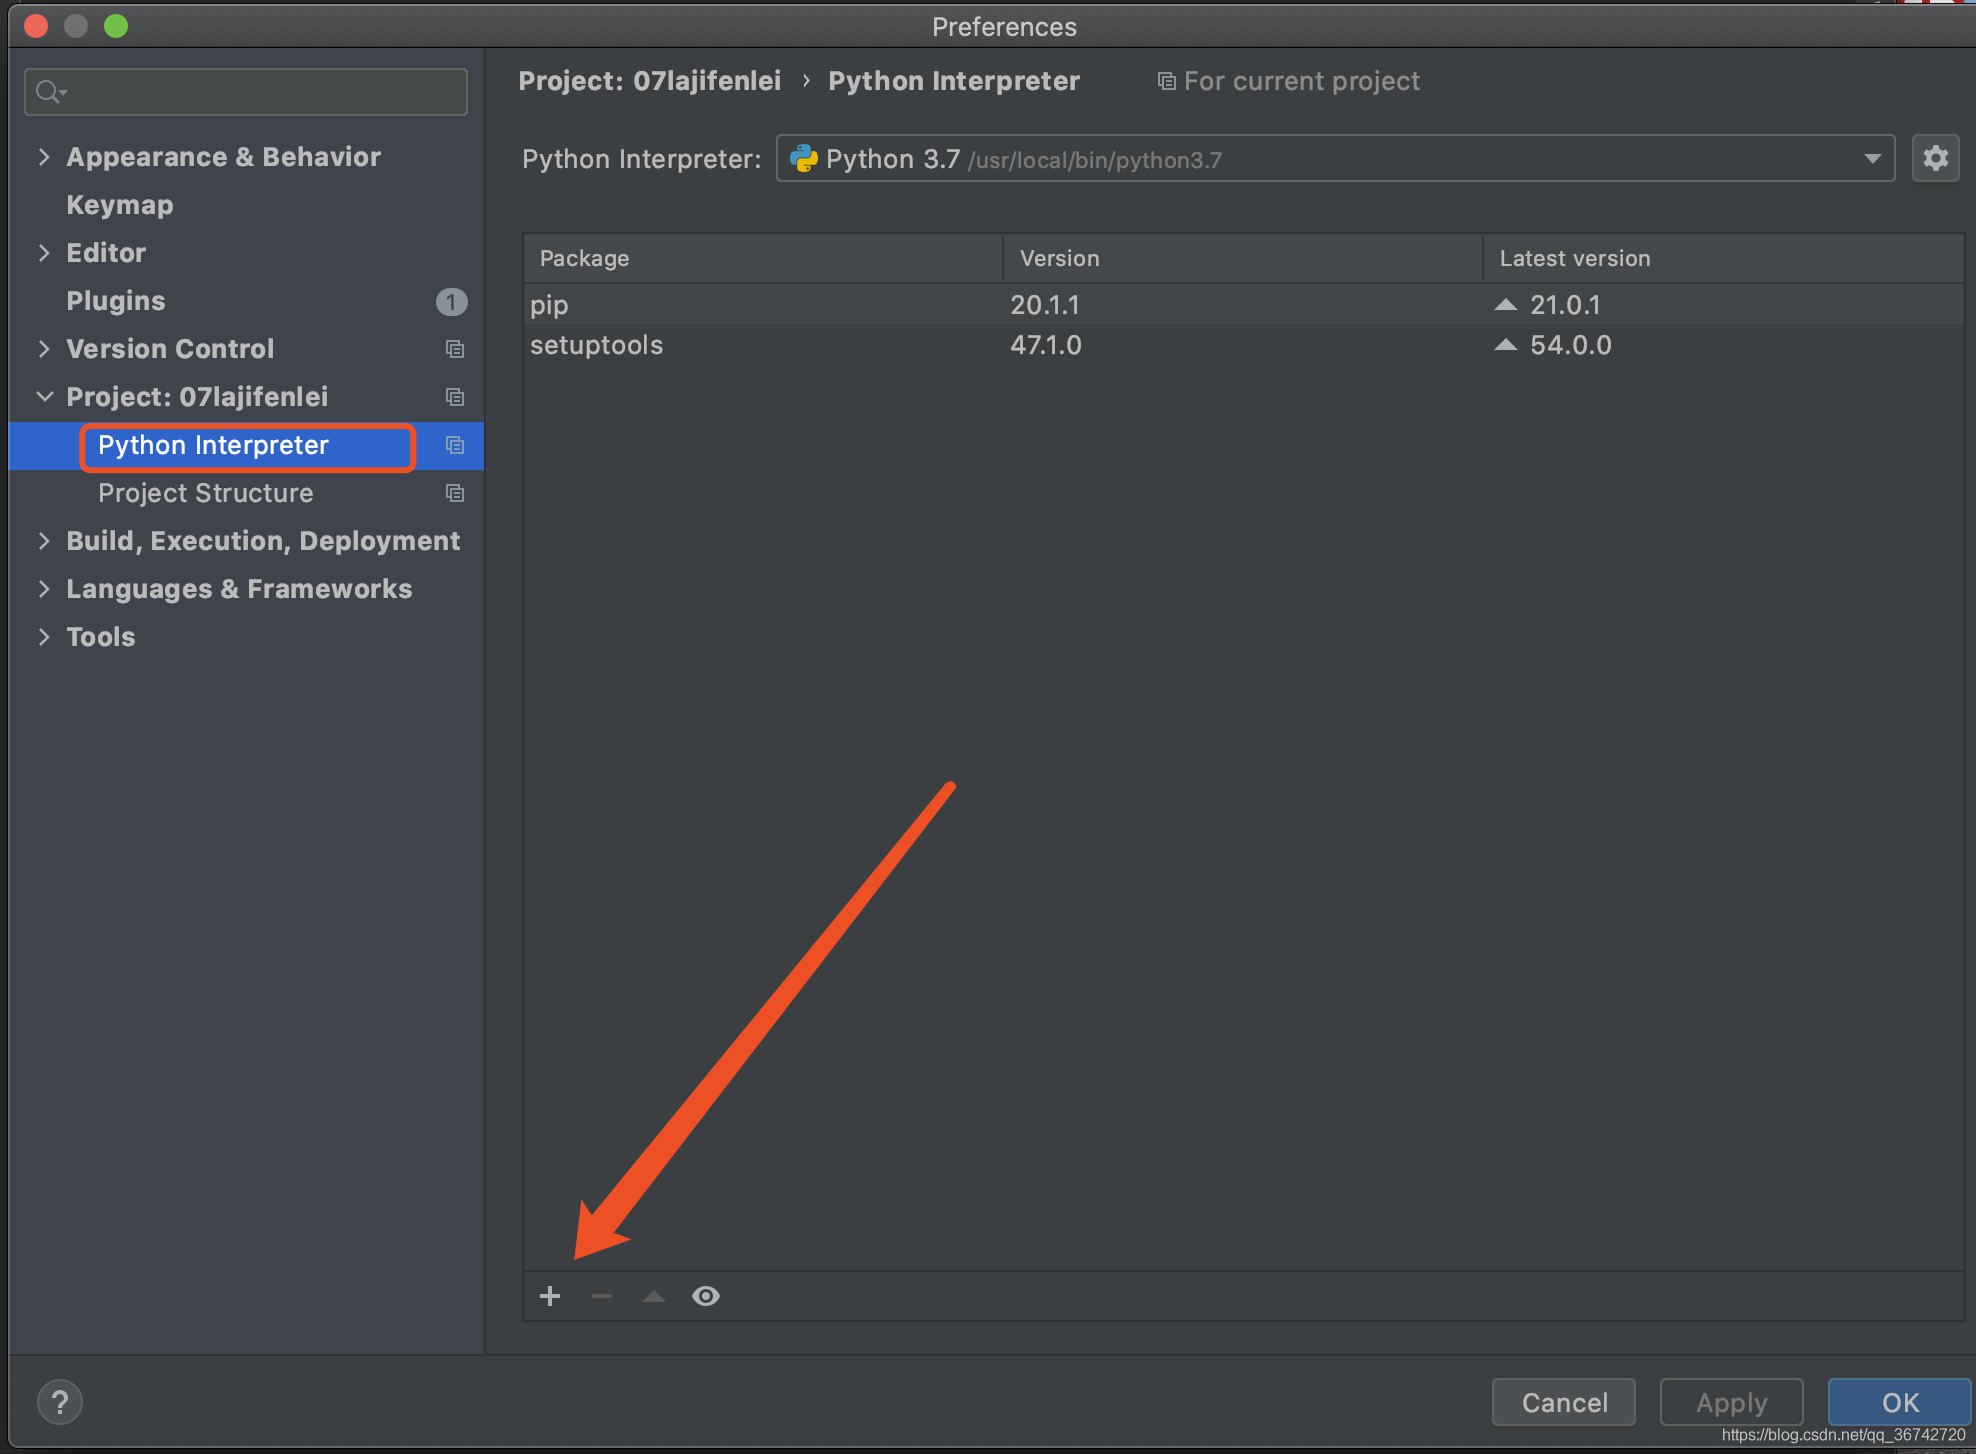This screenshot has width=1976, height=1454.
Task: Expand Appearance & Behavior section
Action: point(44,157)
